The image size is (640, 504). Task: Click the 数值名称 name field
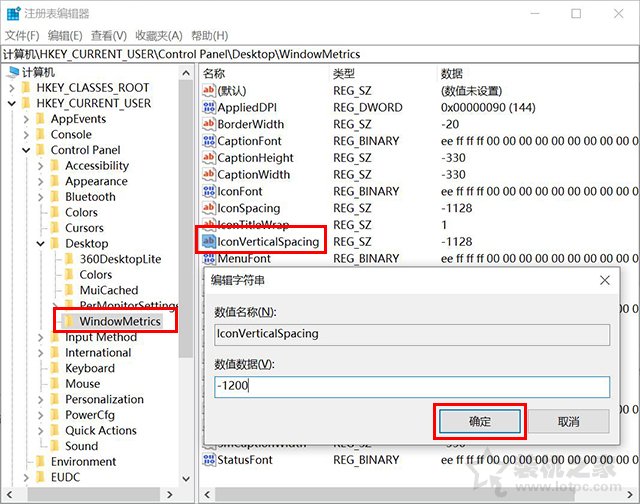coord(412,335)
